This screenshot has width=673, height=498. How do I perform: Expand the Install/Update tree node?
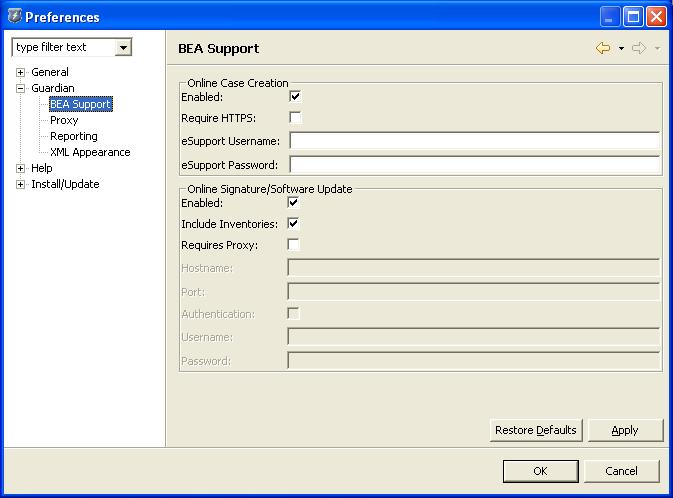pyautogui.click(x=20, y=184)
